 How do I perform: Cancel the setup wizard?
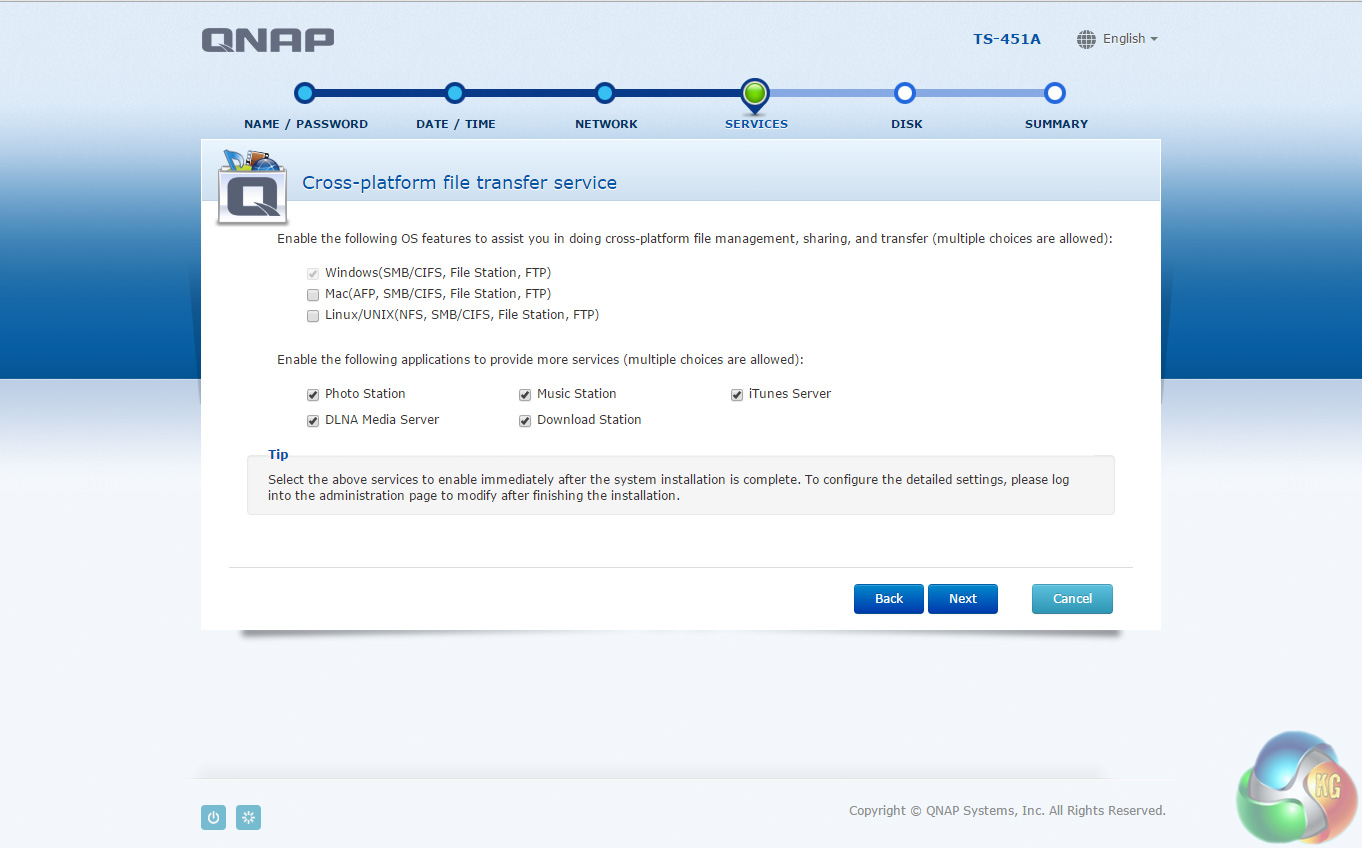1072,599
